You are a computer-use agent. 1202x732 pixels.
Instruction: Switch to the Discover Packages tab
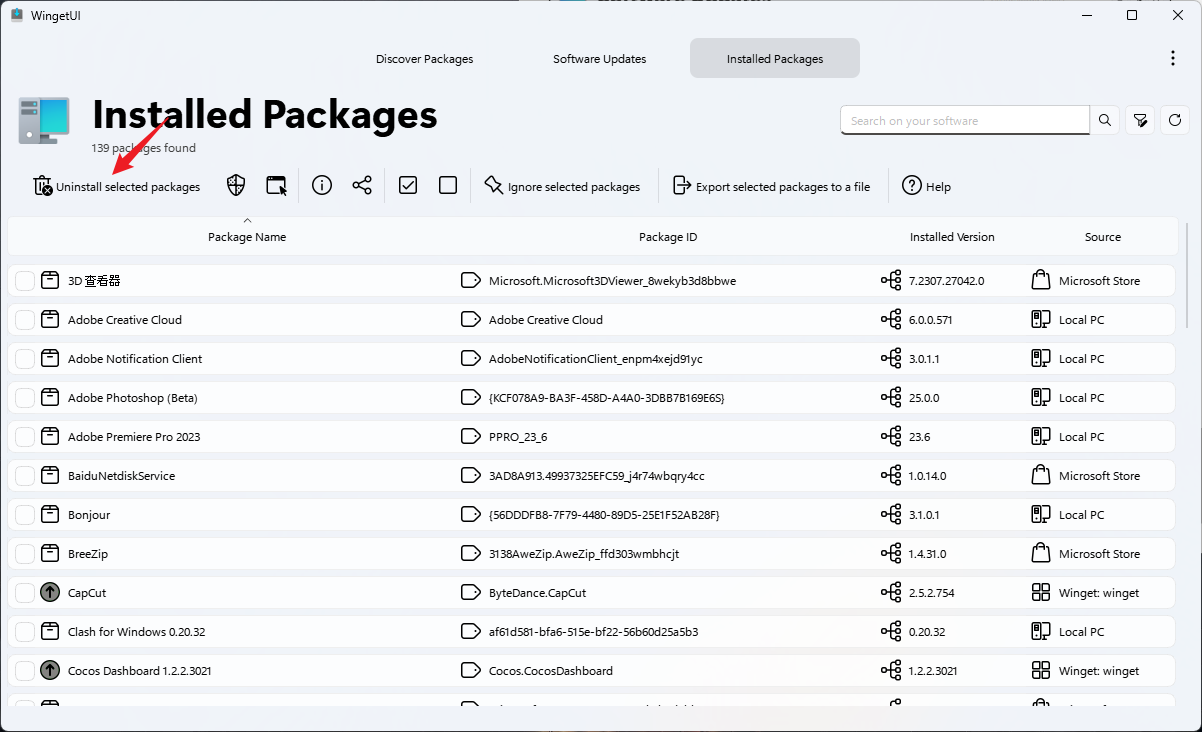424,59
